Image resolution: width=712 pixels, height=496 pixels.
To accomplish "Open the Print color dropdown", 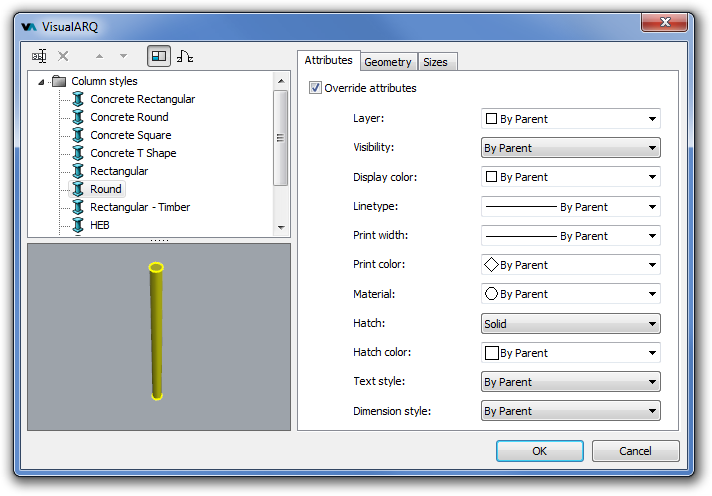I will (x=570, y=265).
